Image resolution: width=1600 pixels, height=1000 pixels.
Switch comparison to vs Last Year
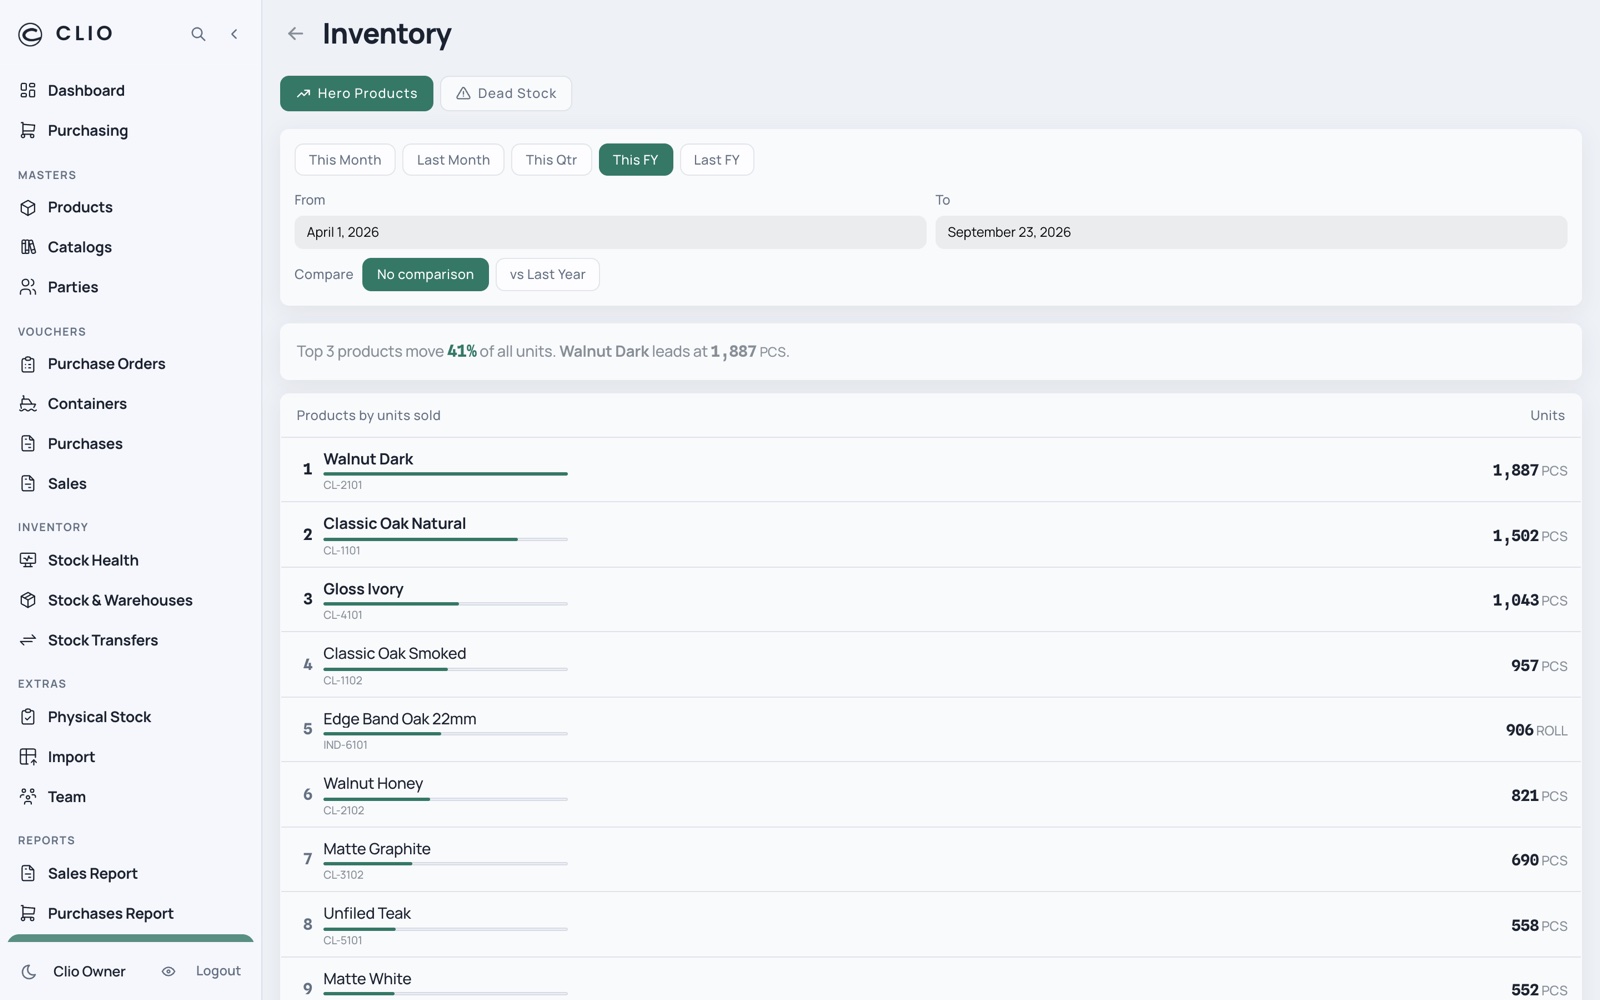tap(547, 275)
